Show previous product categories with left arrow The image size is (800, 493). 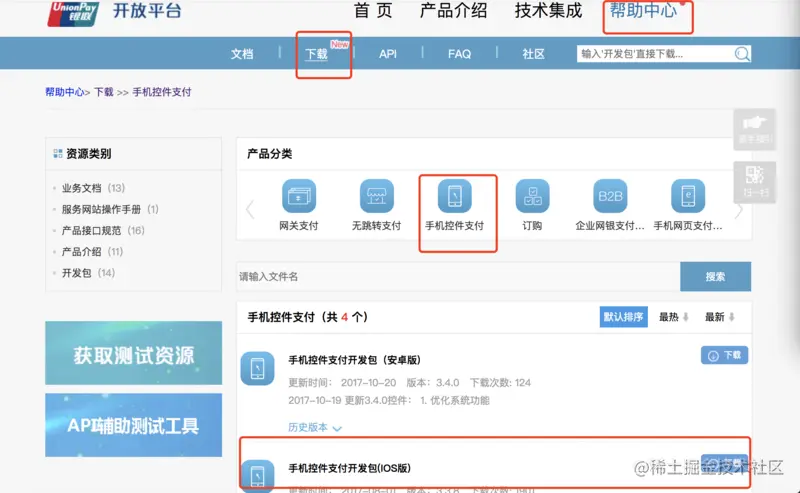coord(250,209)
